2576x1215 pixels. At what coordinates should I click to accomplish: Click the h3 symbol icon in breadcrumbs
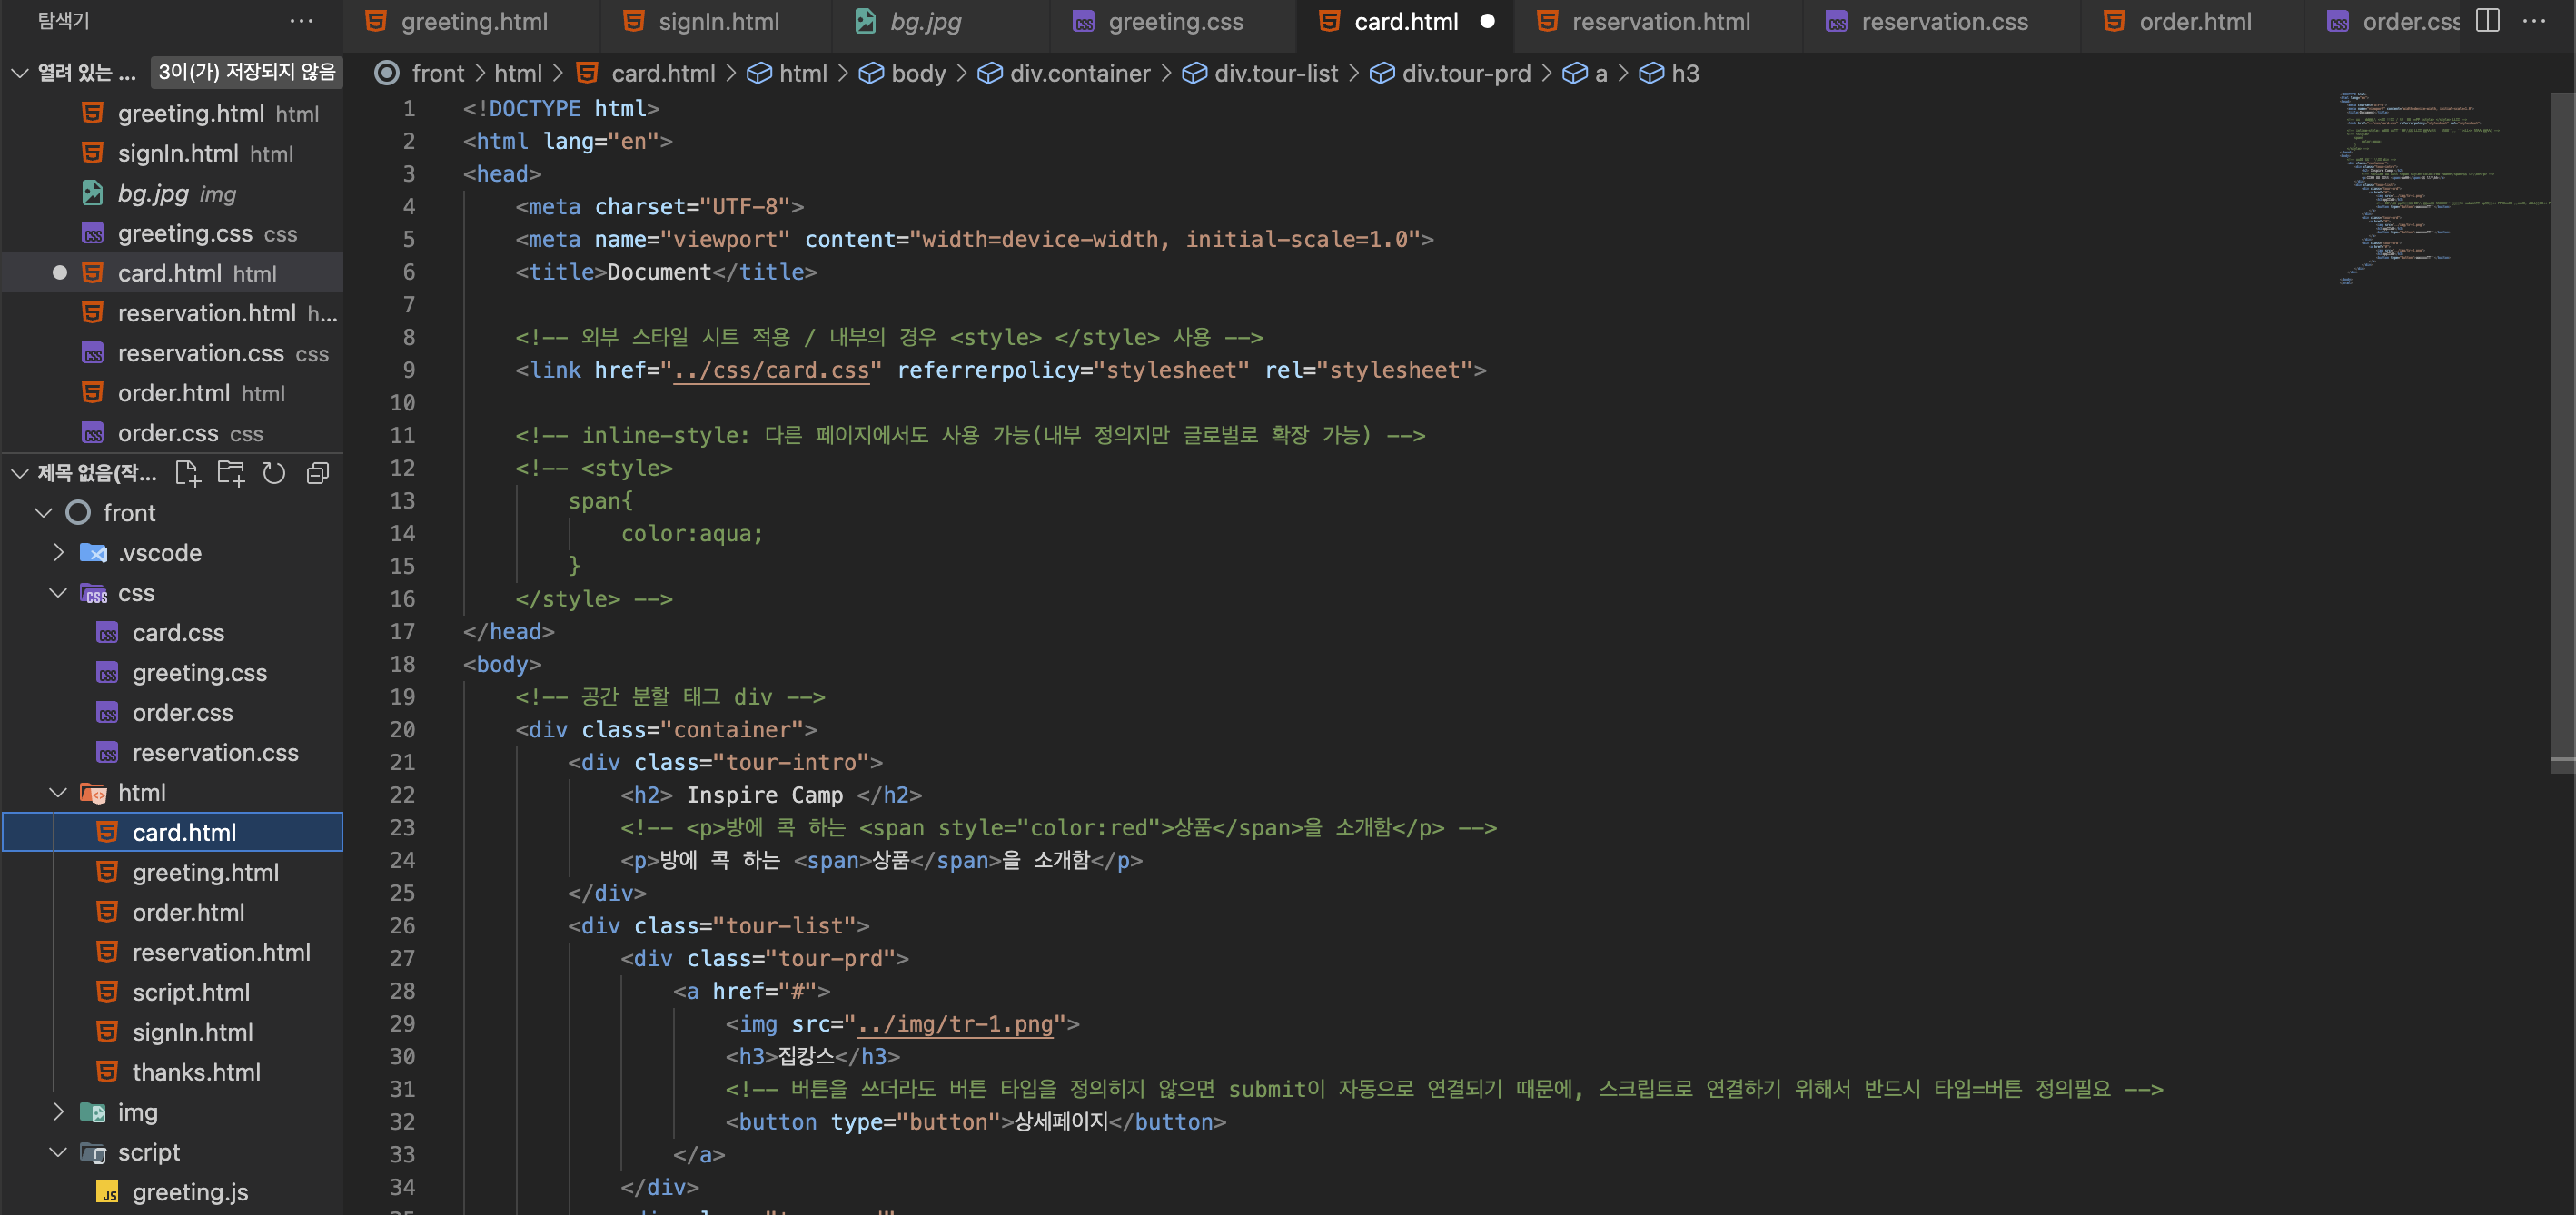(1652, 73)
